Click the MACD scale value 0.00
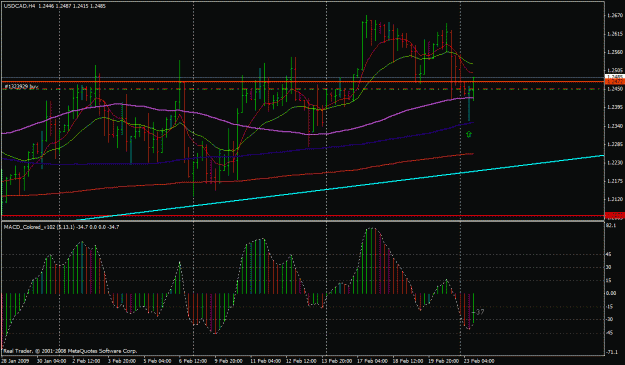625x365 pixels. tap(611, 293)
